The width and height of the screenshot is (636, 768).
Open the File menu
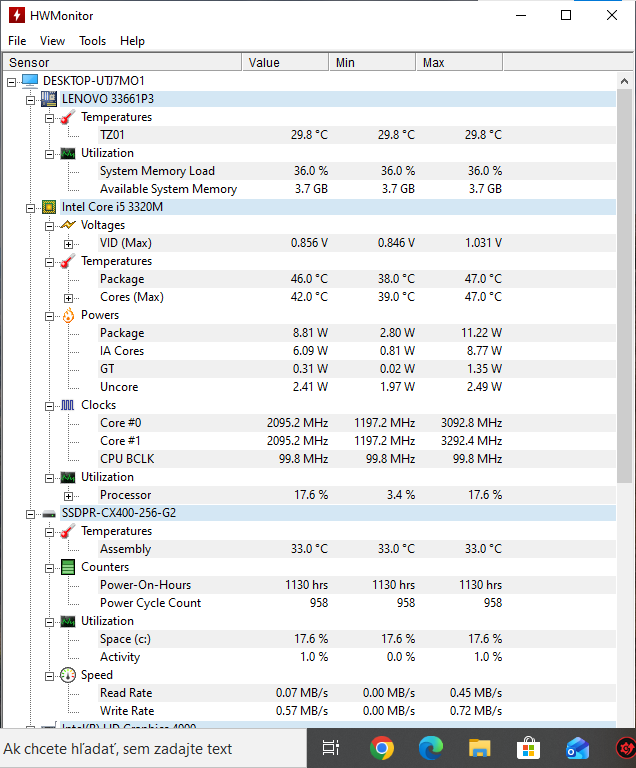(17, 41)
